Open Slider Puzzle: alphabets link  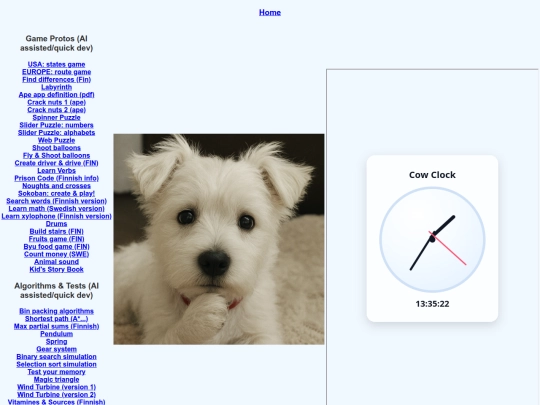click(x=56, y=133)
